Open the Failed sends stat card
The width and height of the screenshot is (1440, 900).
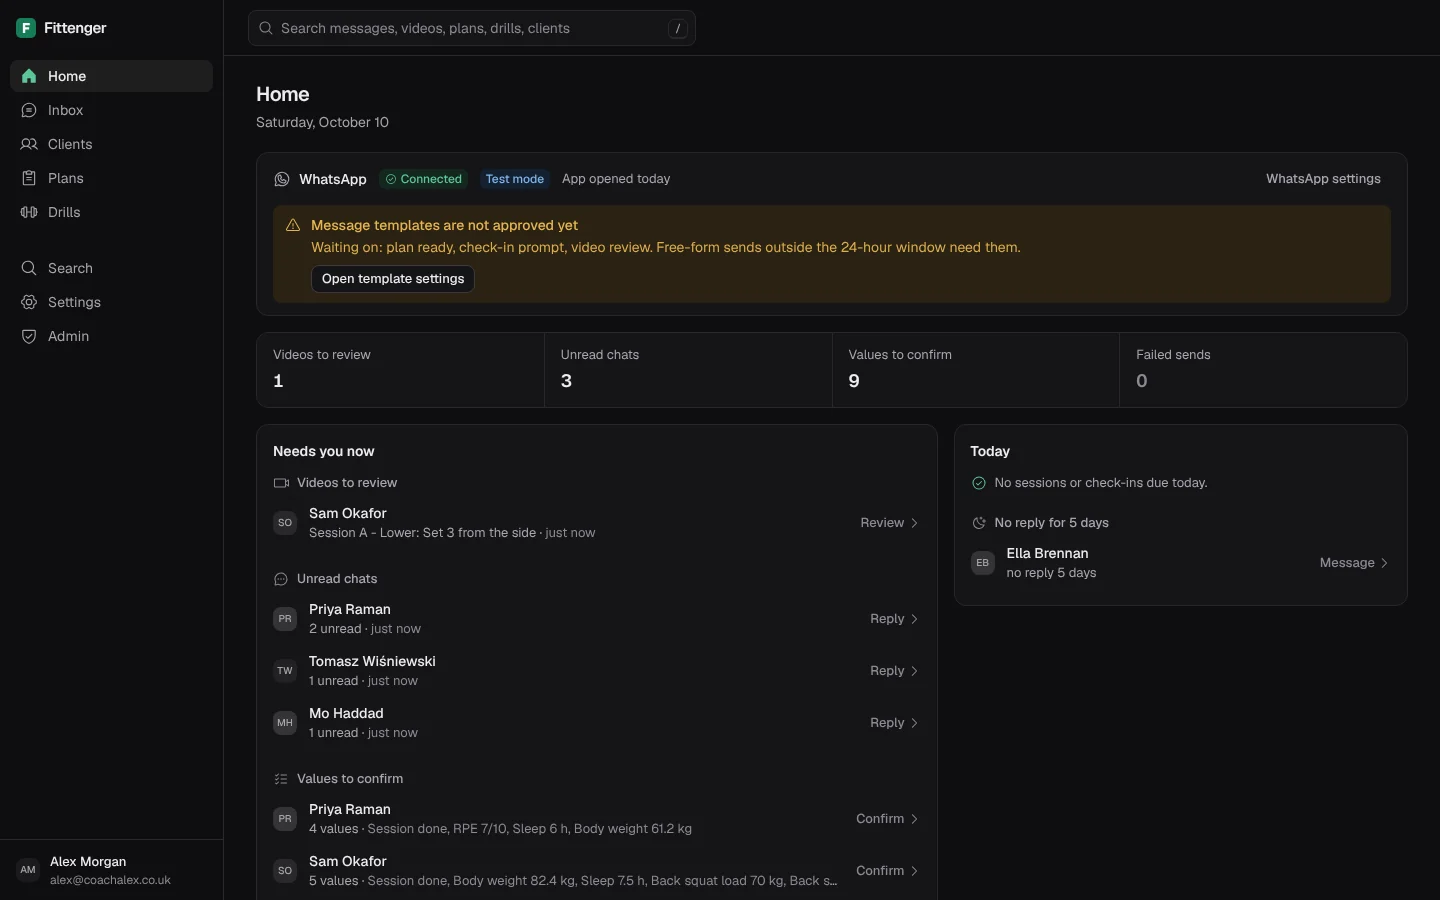(x=1263, y=370)
